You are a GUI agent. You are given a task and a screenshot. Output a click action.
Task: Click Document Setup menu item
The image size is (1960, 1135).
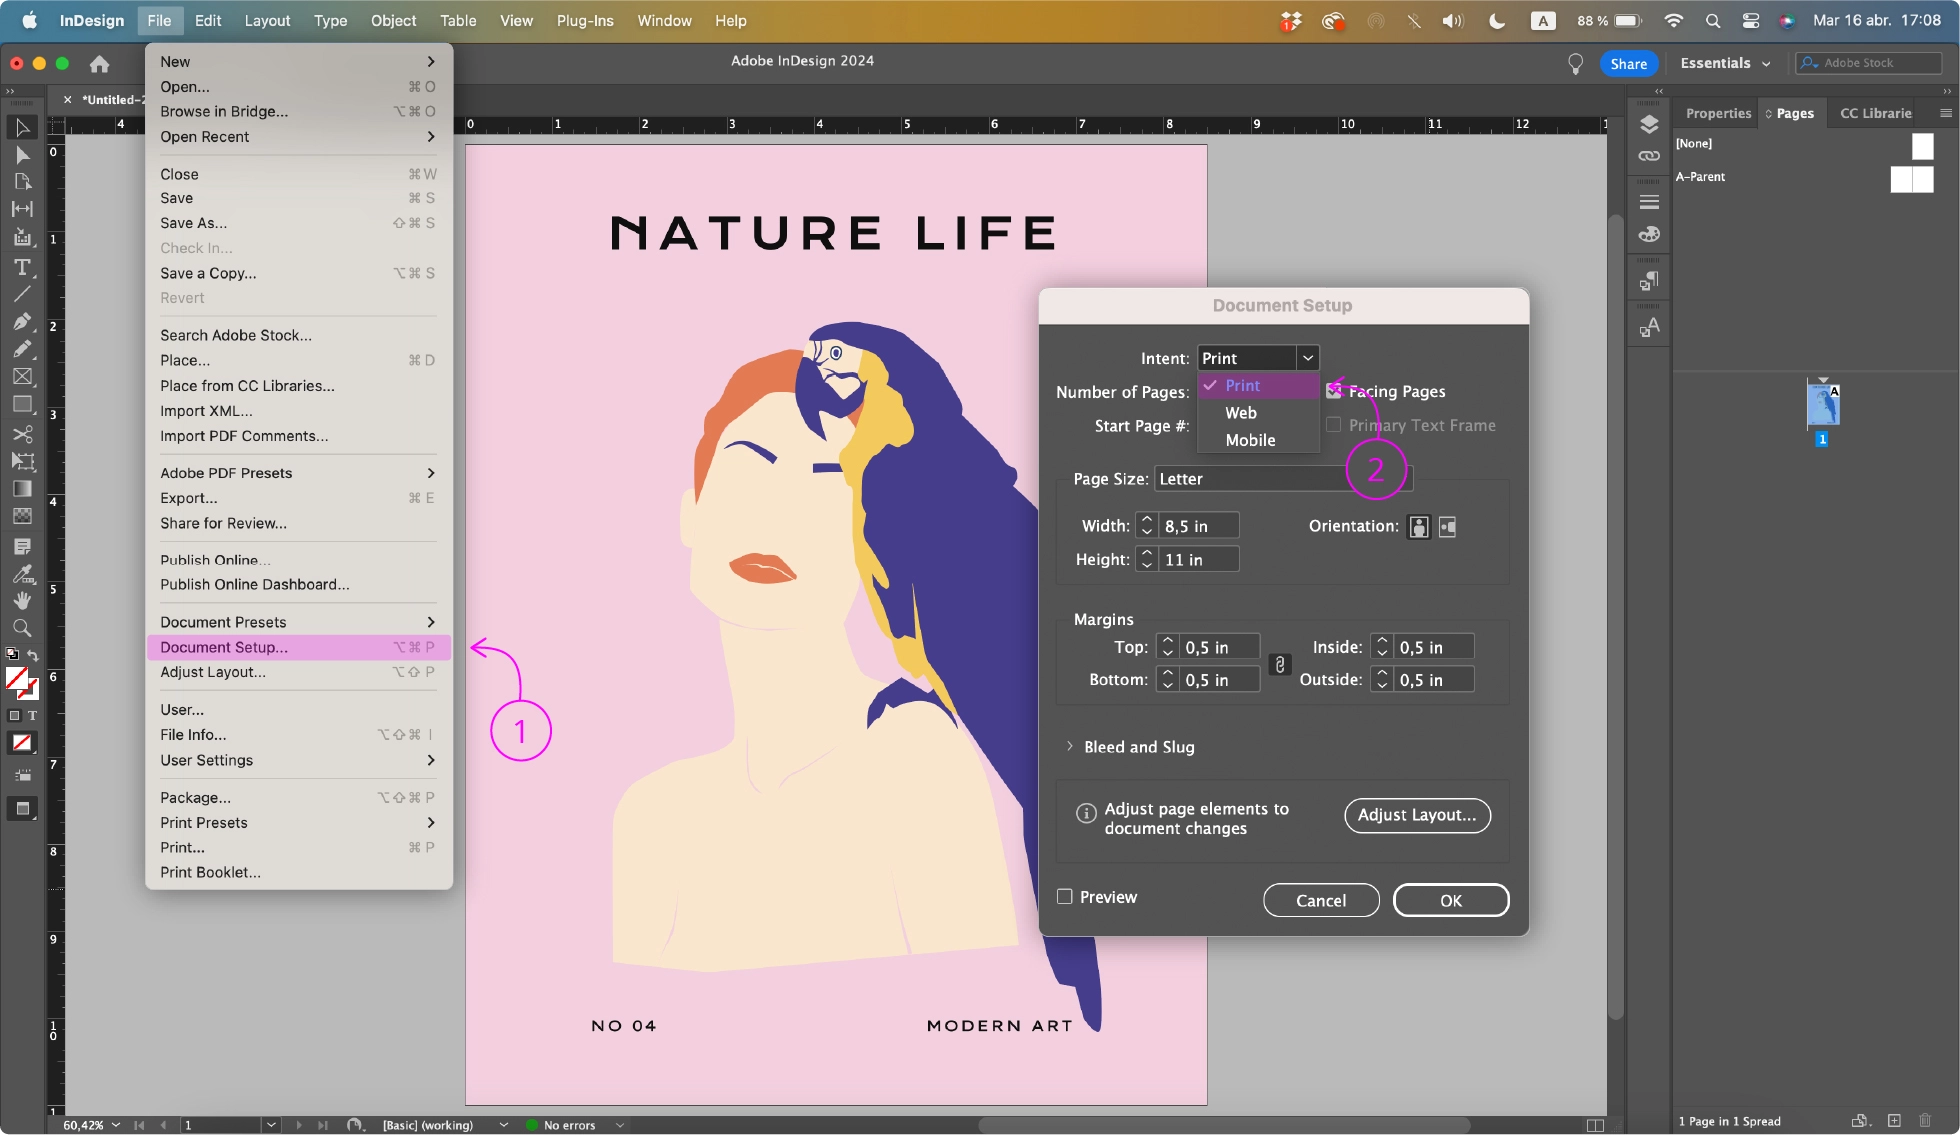click(x=222, y=647)
